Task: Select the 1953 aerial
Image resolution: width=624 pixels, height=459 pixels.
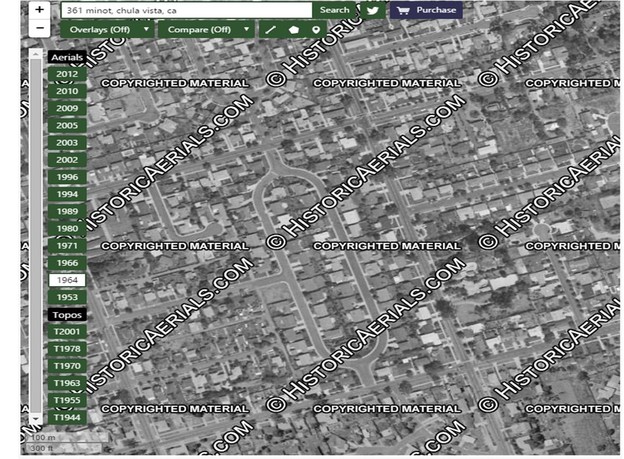Action: click(67, 297)
